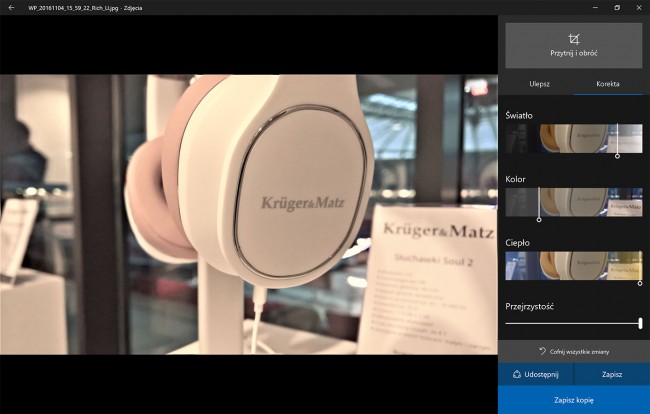Click the Światło preview strip
Screen dimensions: 650x414
pyautogui.click(x=574, y=138)
